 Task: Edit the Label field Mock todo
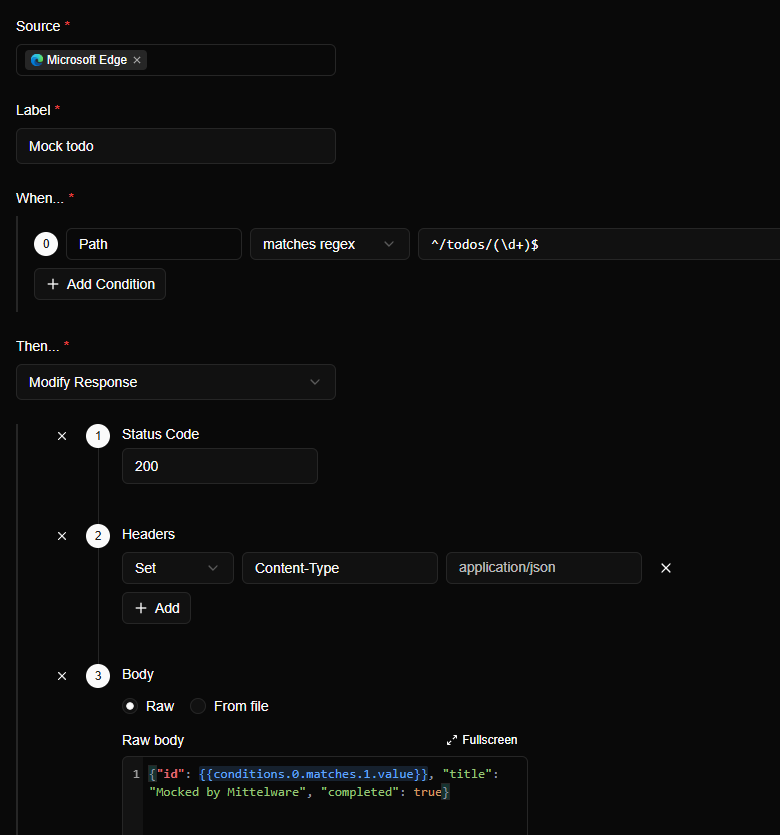pyautogui.click(x=176, y=146)
